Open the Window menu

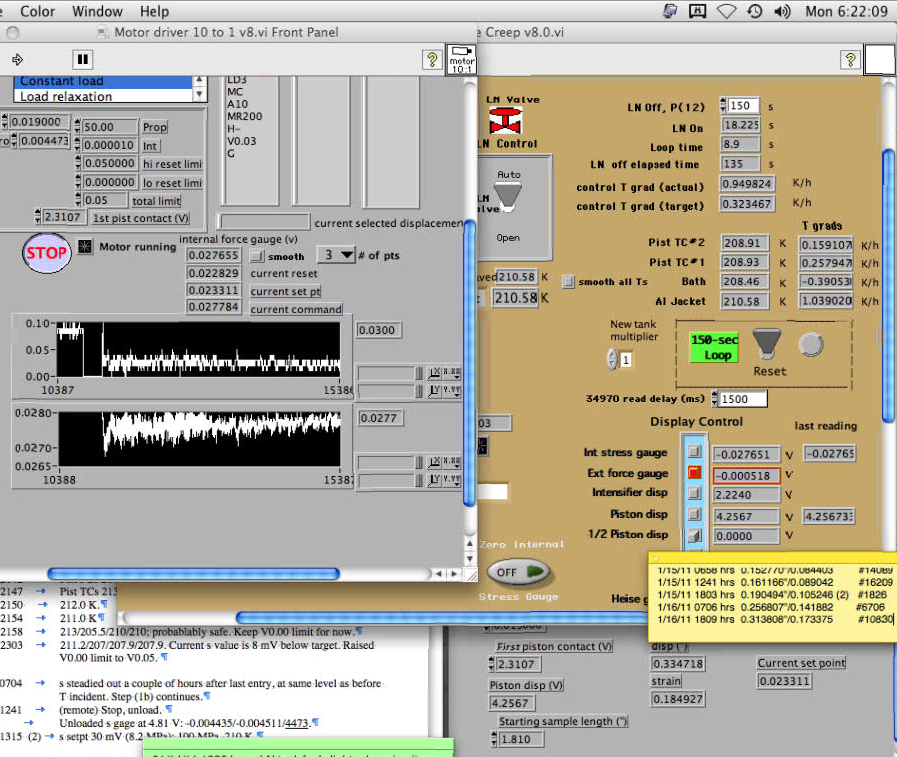click(x=97, y=12)
